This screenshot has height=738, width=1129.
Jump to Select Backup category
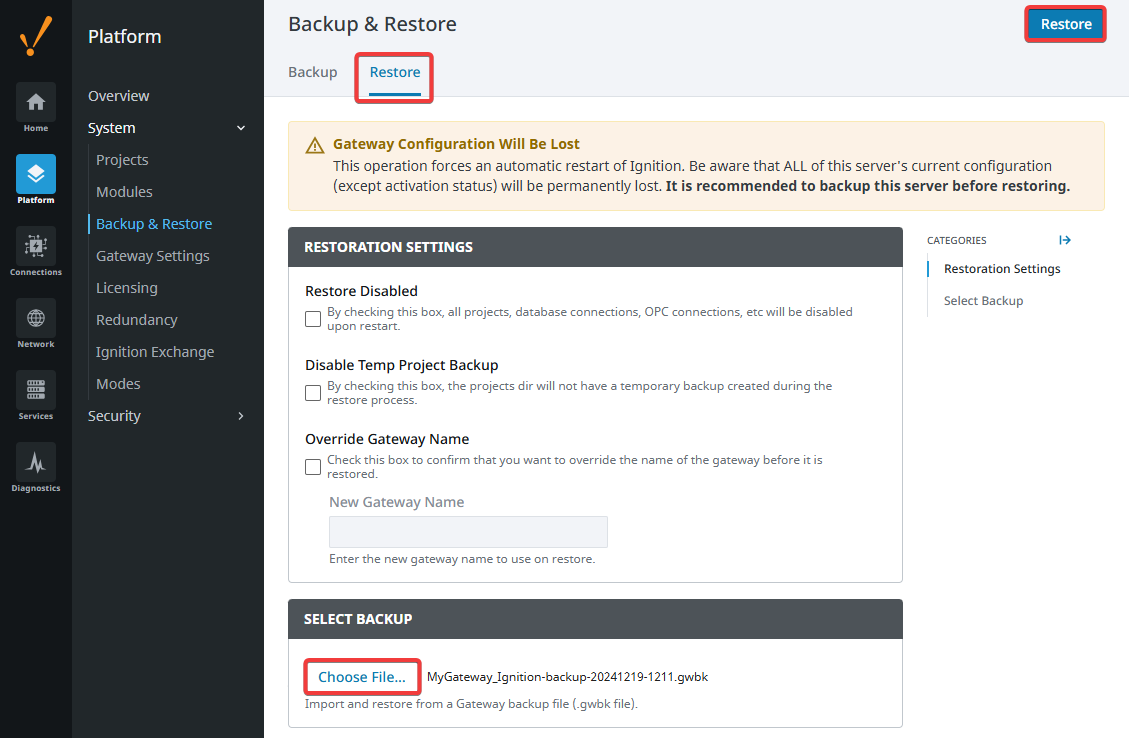pyautogui.click(x=984, y=301)
